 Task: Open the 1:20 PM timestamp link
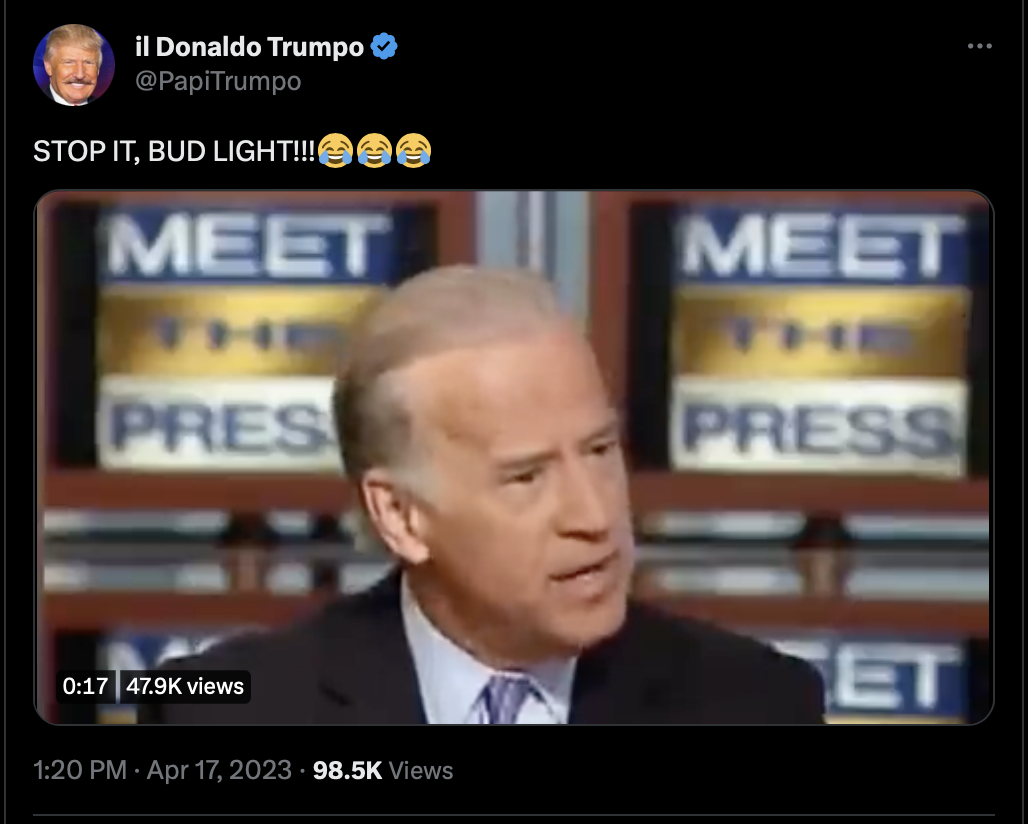click(x=79, y=770)
